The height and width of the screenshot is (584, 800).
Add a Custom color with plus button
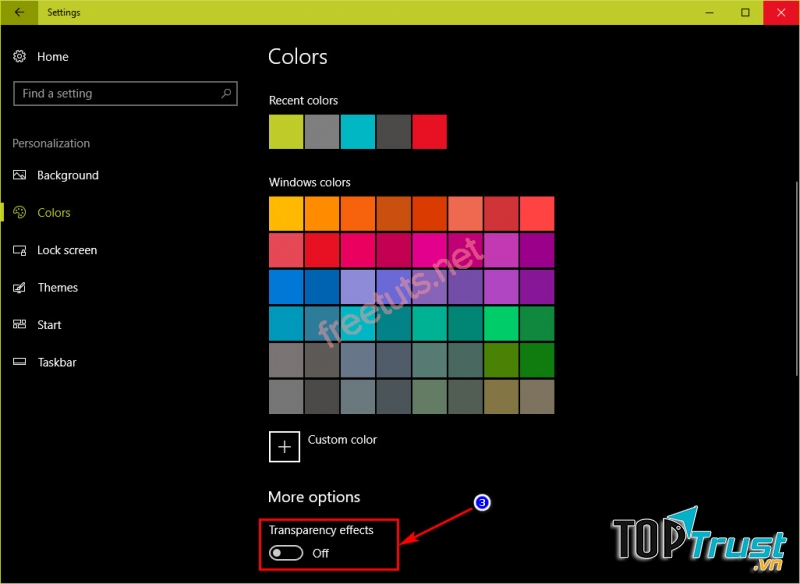tap(285, 446)
